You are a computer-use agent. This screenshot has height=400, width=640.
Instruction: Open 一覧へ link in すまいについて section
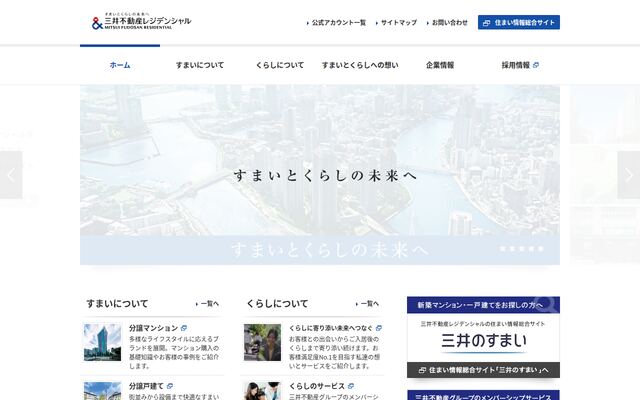coord(207,304)
